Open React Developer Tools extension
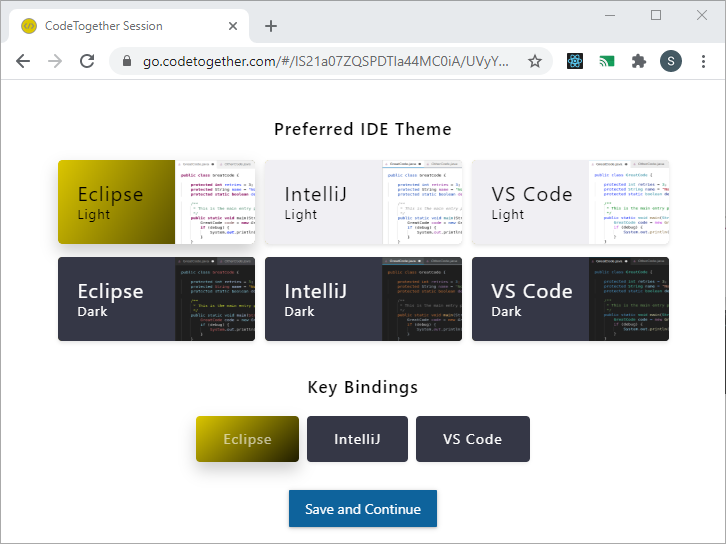Screen dimensions: 726x544 (575, 61)
